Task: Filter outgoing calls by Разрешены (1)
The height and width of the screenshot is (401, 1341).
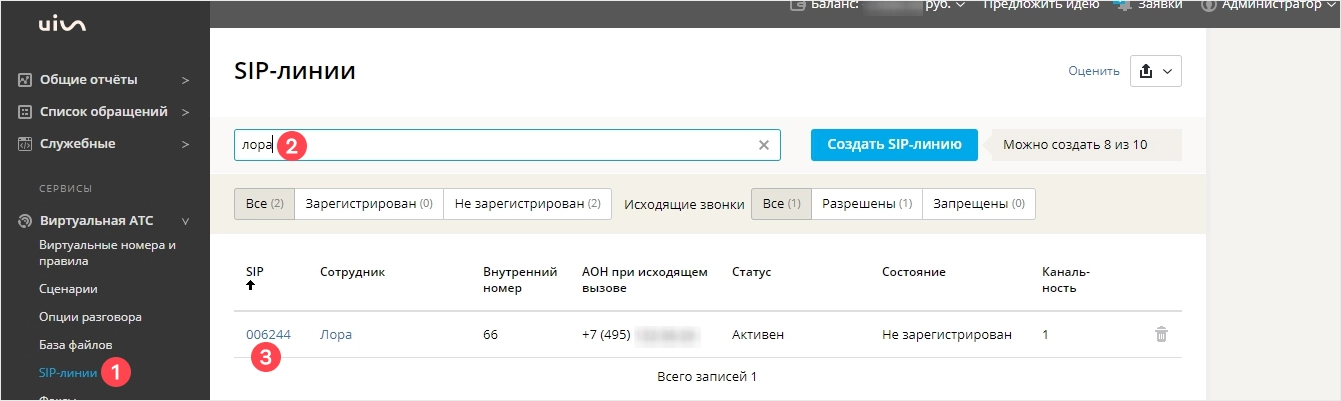Action: coord(866,203)
